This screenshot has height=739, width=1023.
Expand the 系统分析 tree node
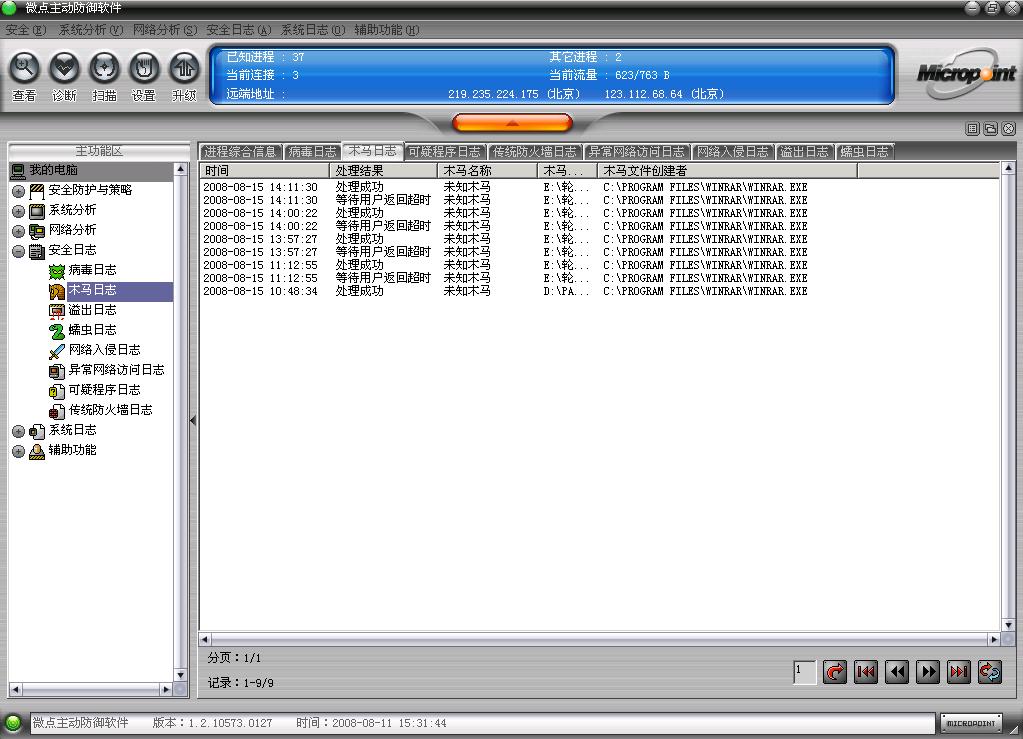point(18,211)
